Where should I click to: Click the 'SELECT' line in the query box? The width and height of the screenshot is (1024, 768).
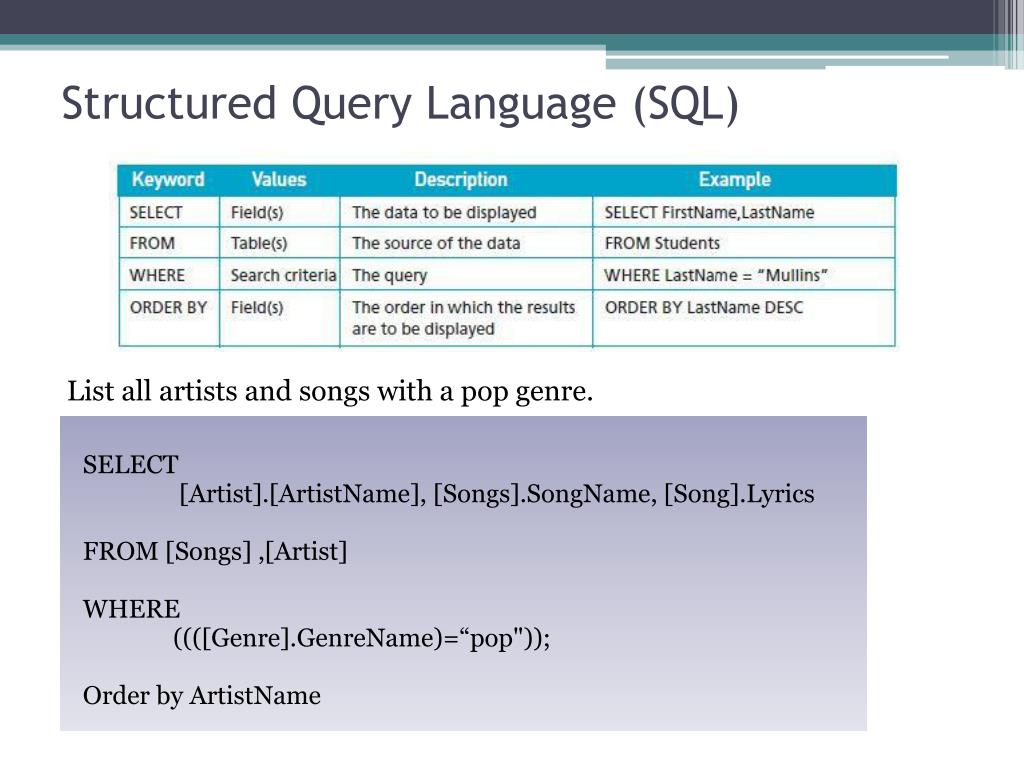tap(131, 465)
